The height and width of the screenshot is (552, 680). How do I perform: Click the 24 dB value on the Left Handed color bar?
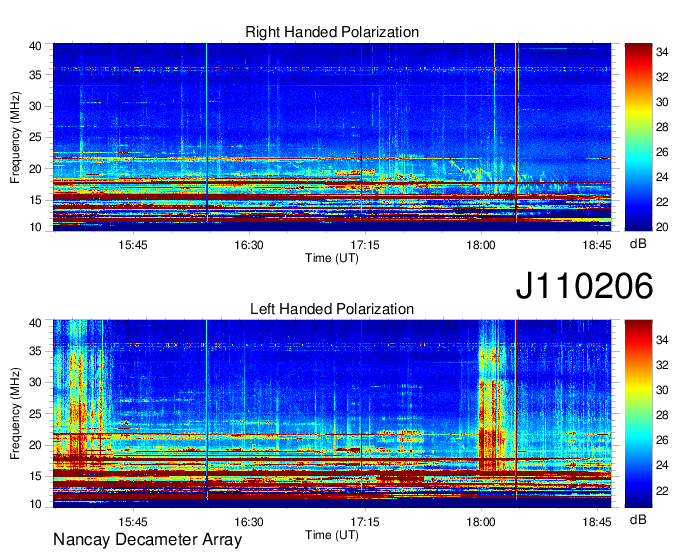[x=662, y=466]
